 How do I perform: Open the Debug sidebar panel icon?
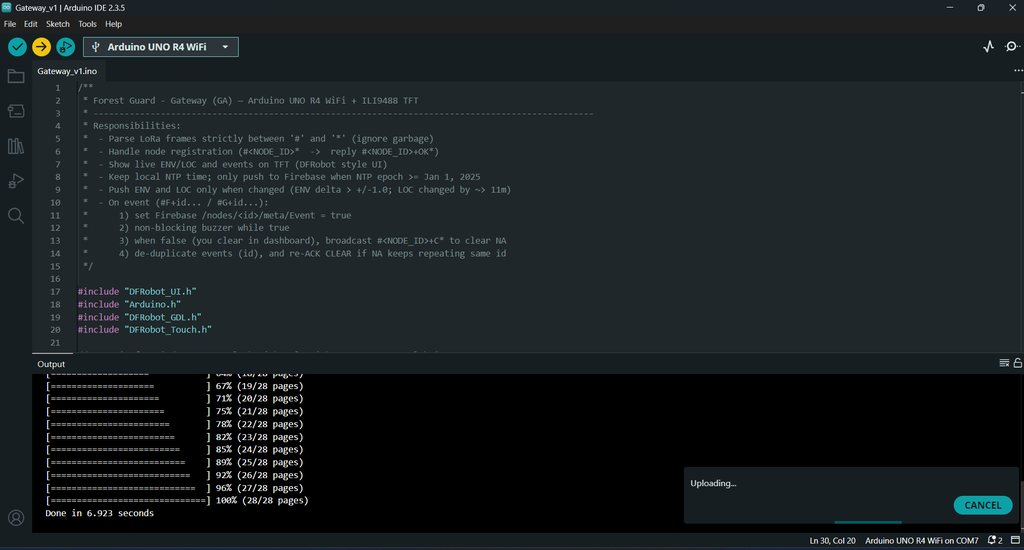(16, 181)
